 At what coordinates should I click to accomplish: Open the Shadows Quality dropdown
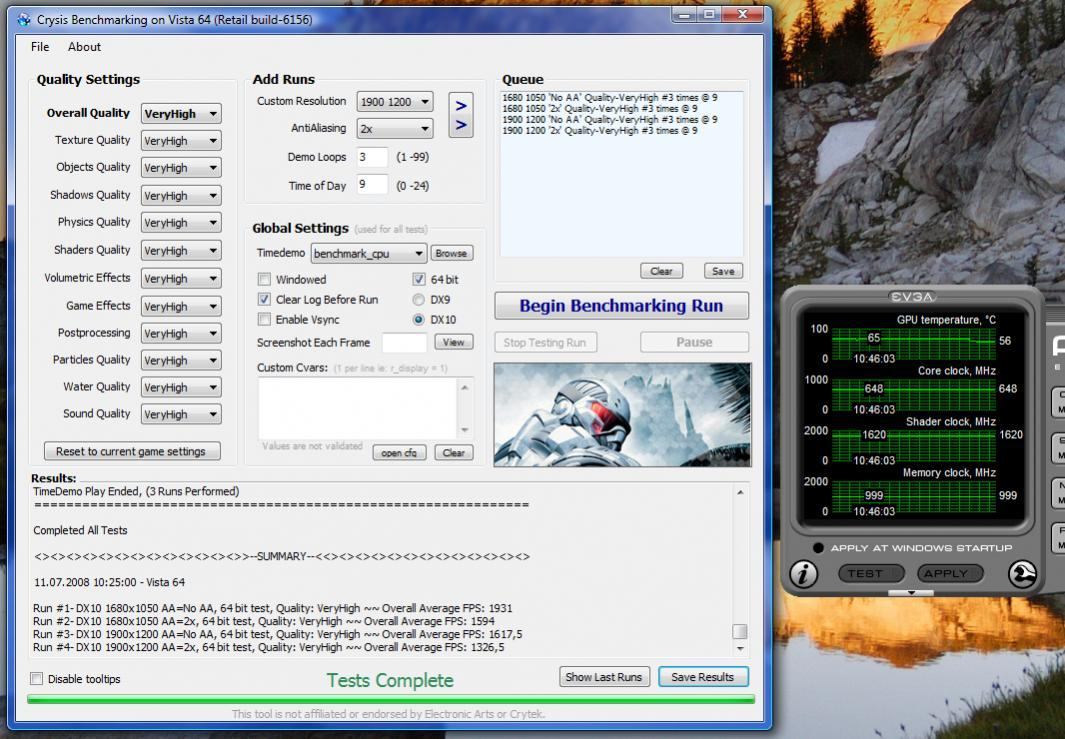(x=181, y=196)
